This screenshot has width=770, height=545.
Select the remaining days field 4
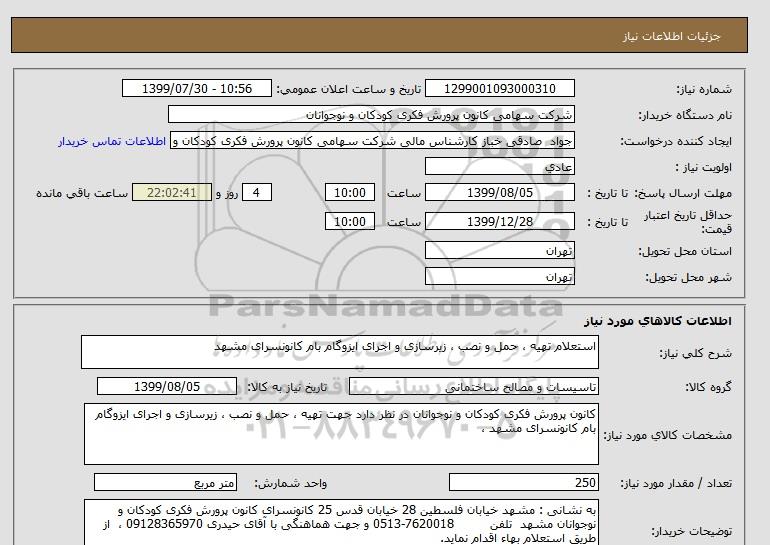click(257, 192)
